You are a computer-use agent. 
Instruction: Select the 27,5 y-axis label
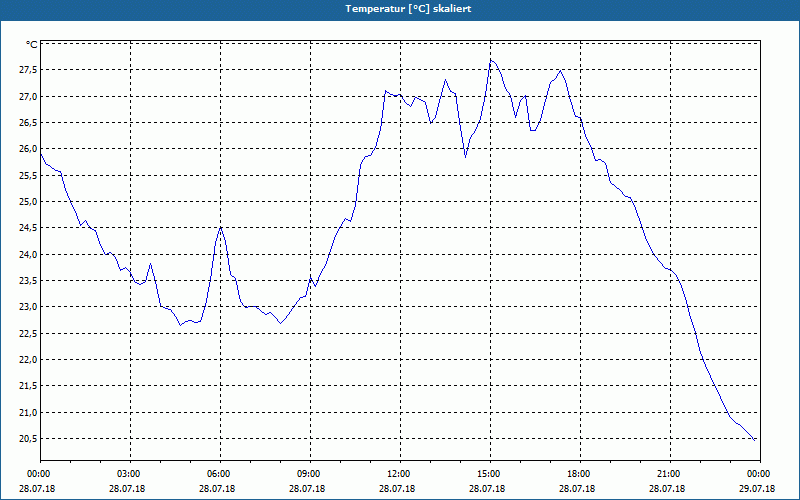point(28,70)
